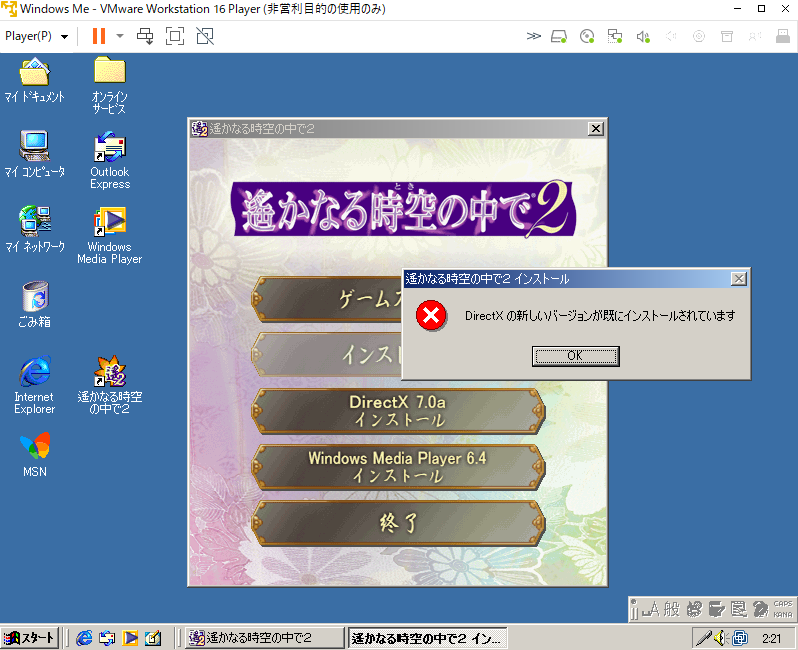
Task: Click the スタート button
Action: pyautogui.click(x=30, y=638)
